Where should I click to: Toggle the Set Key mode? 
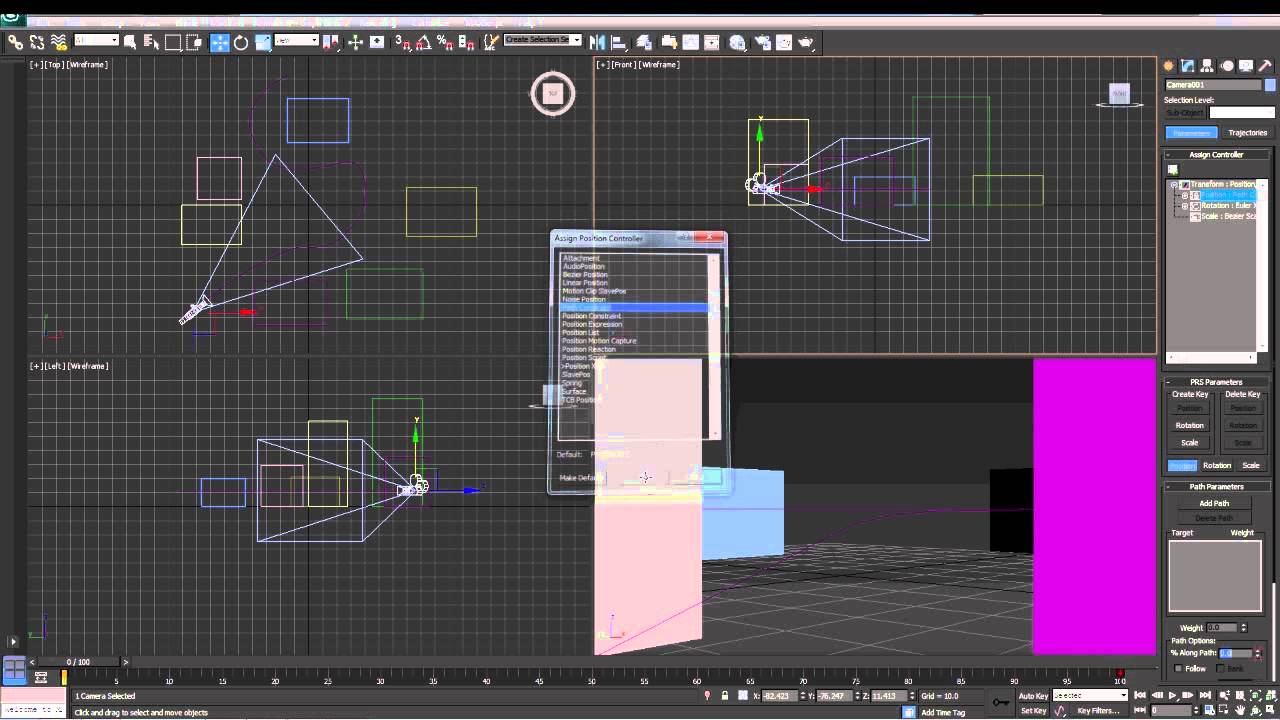pos(1033,711)
